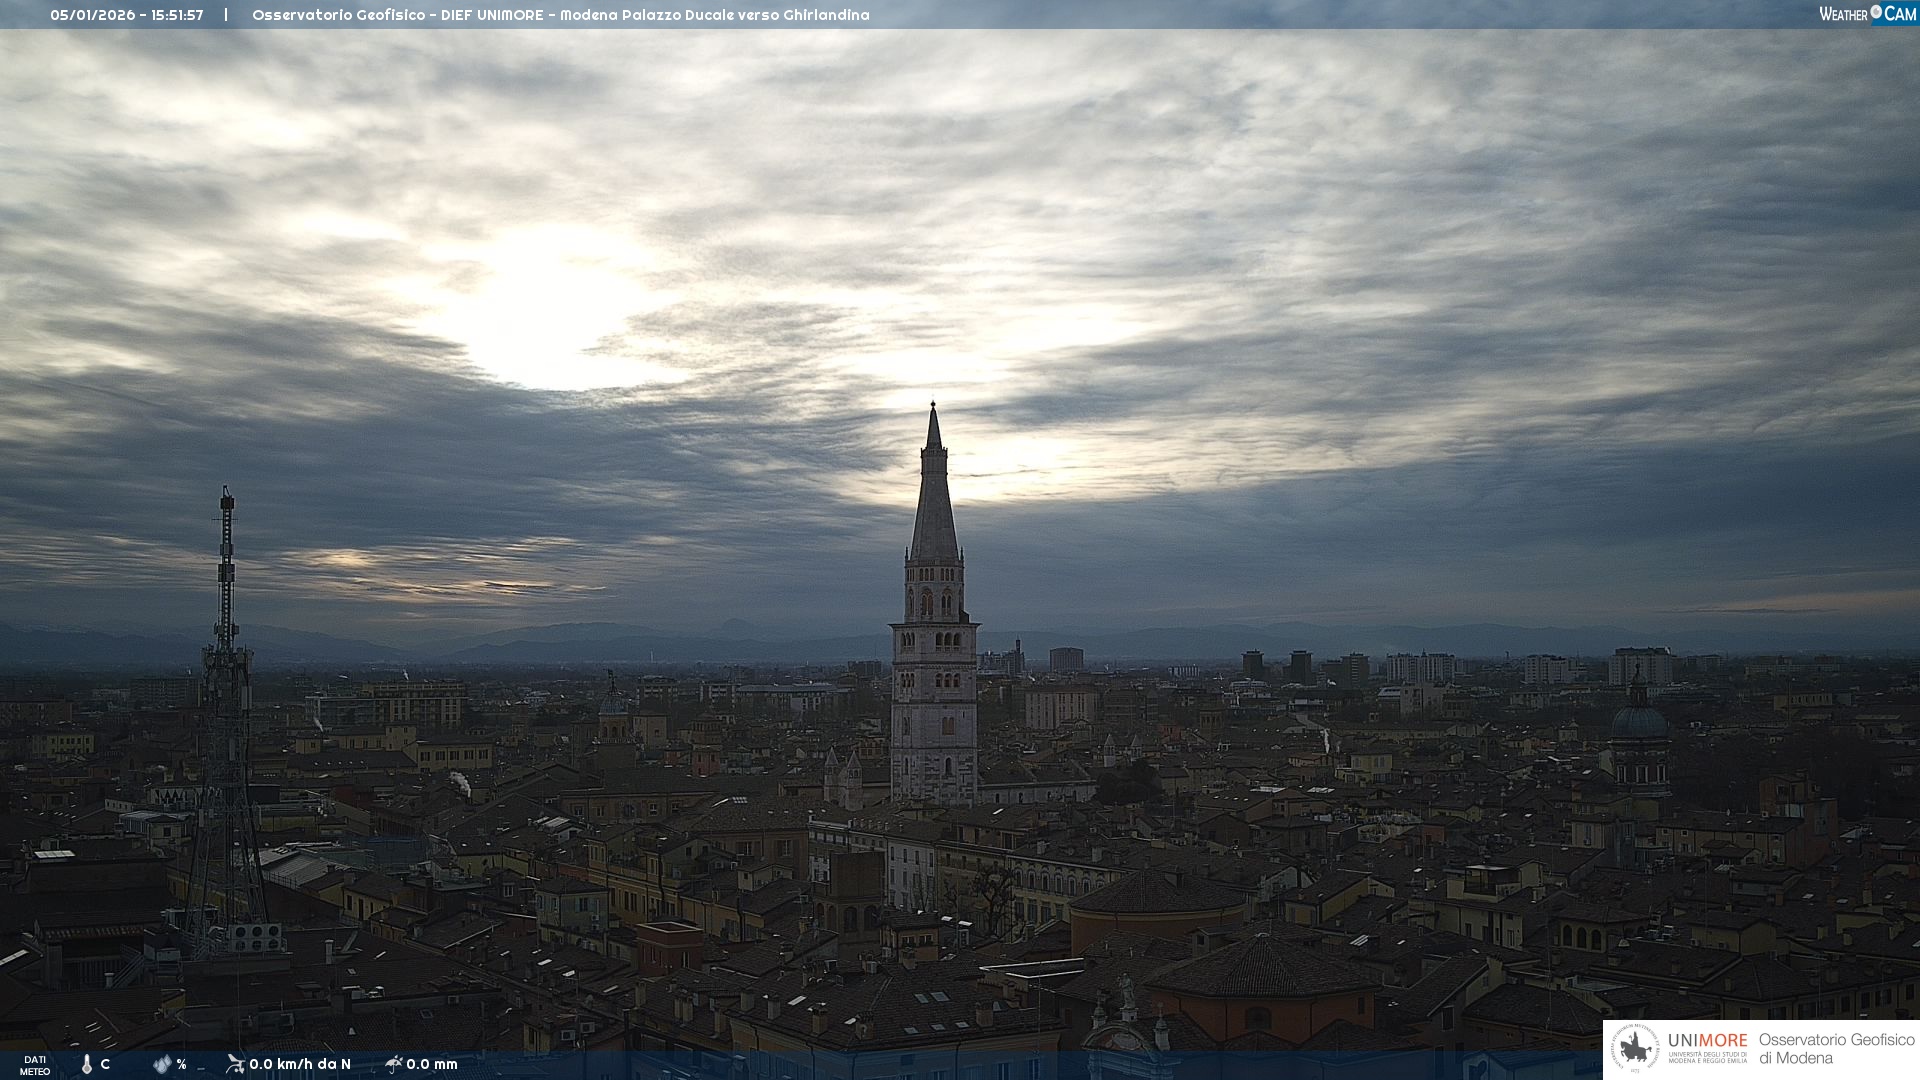Screen dimensions: 1920x1080
Task: Click the 0.0 km/h da N wind reading
Action: click(300, 1064)
